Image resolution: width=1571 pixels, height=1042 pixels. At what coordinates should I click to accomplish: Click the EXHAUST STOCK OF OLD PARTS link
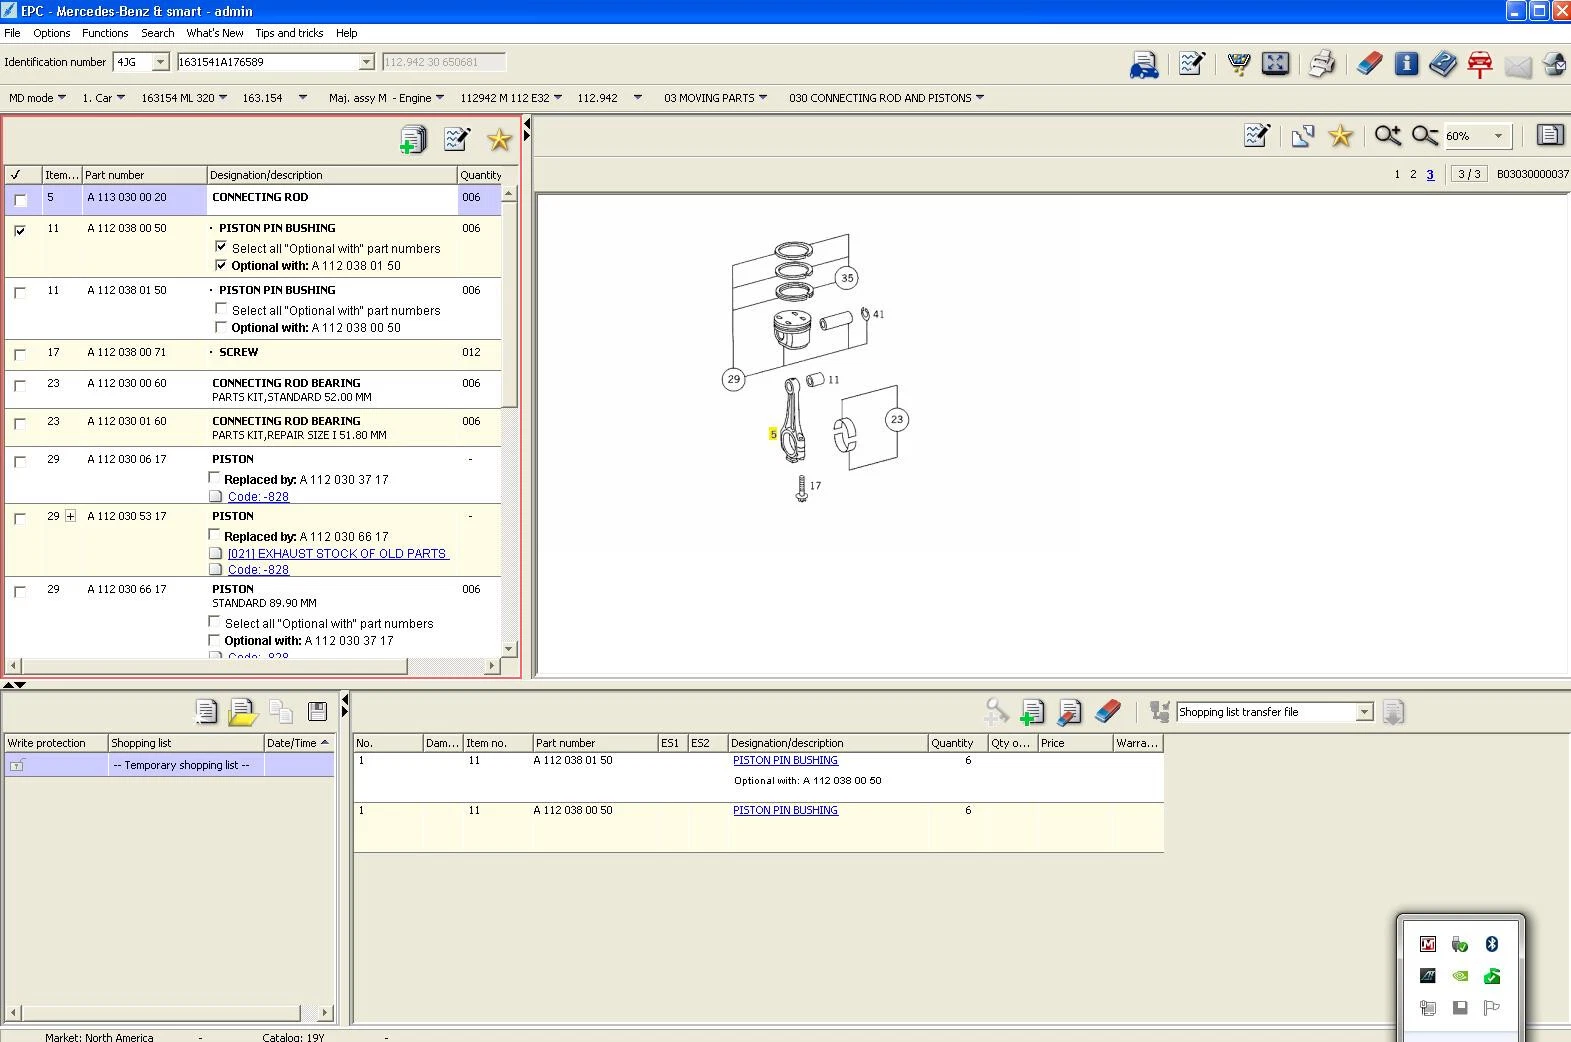(x=337, y=553)
